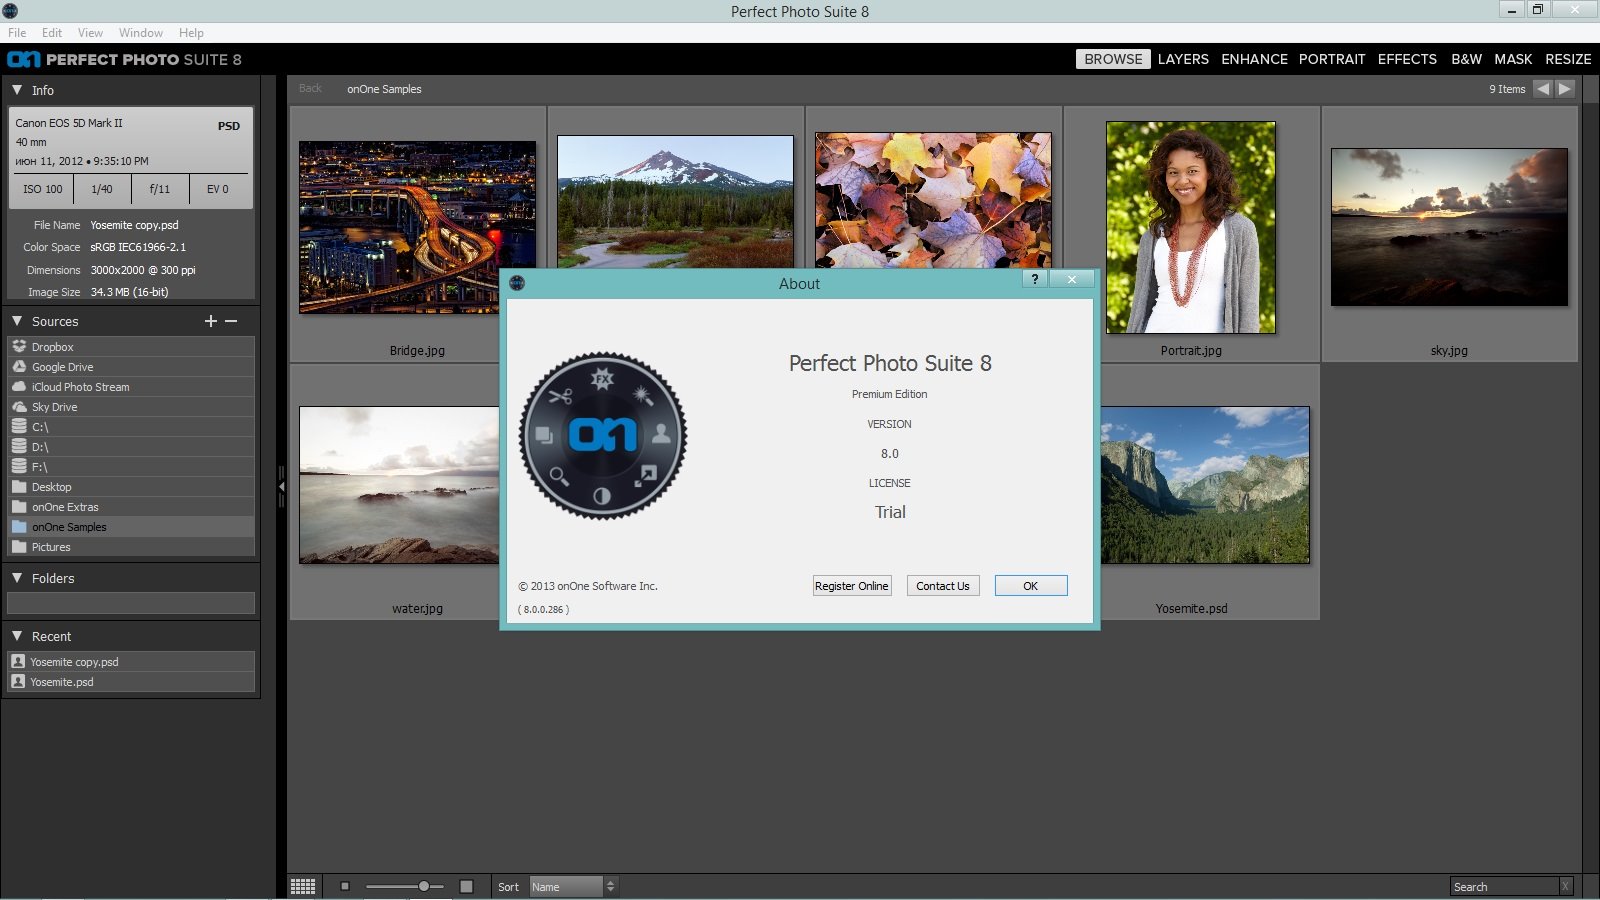Switch to the Layers module
1600x900 pixels.
[1183, 59]
